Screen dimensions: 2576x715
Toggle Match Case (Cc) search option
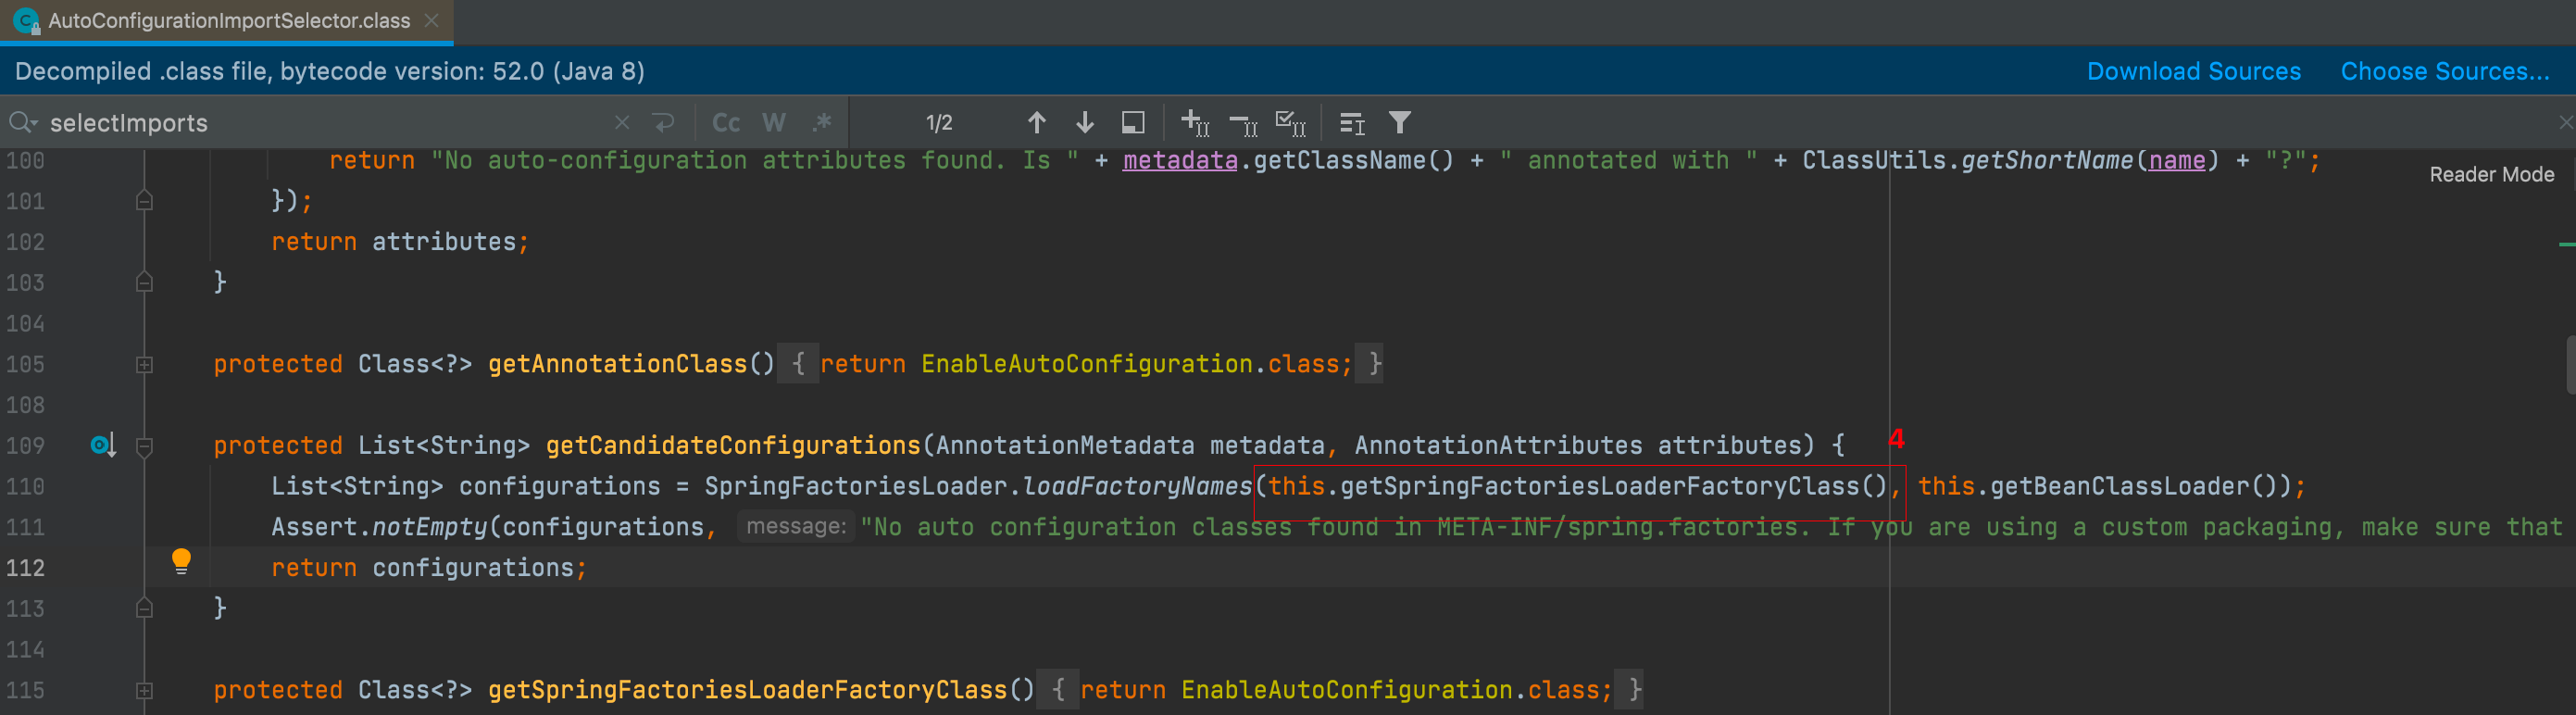coord(726,123)
